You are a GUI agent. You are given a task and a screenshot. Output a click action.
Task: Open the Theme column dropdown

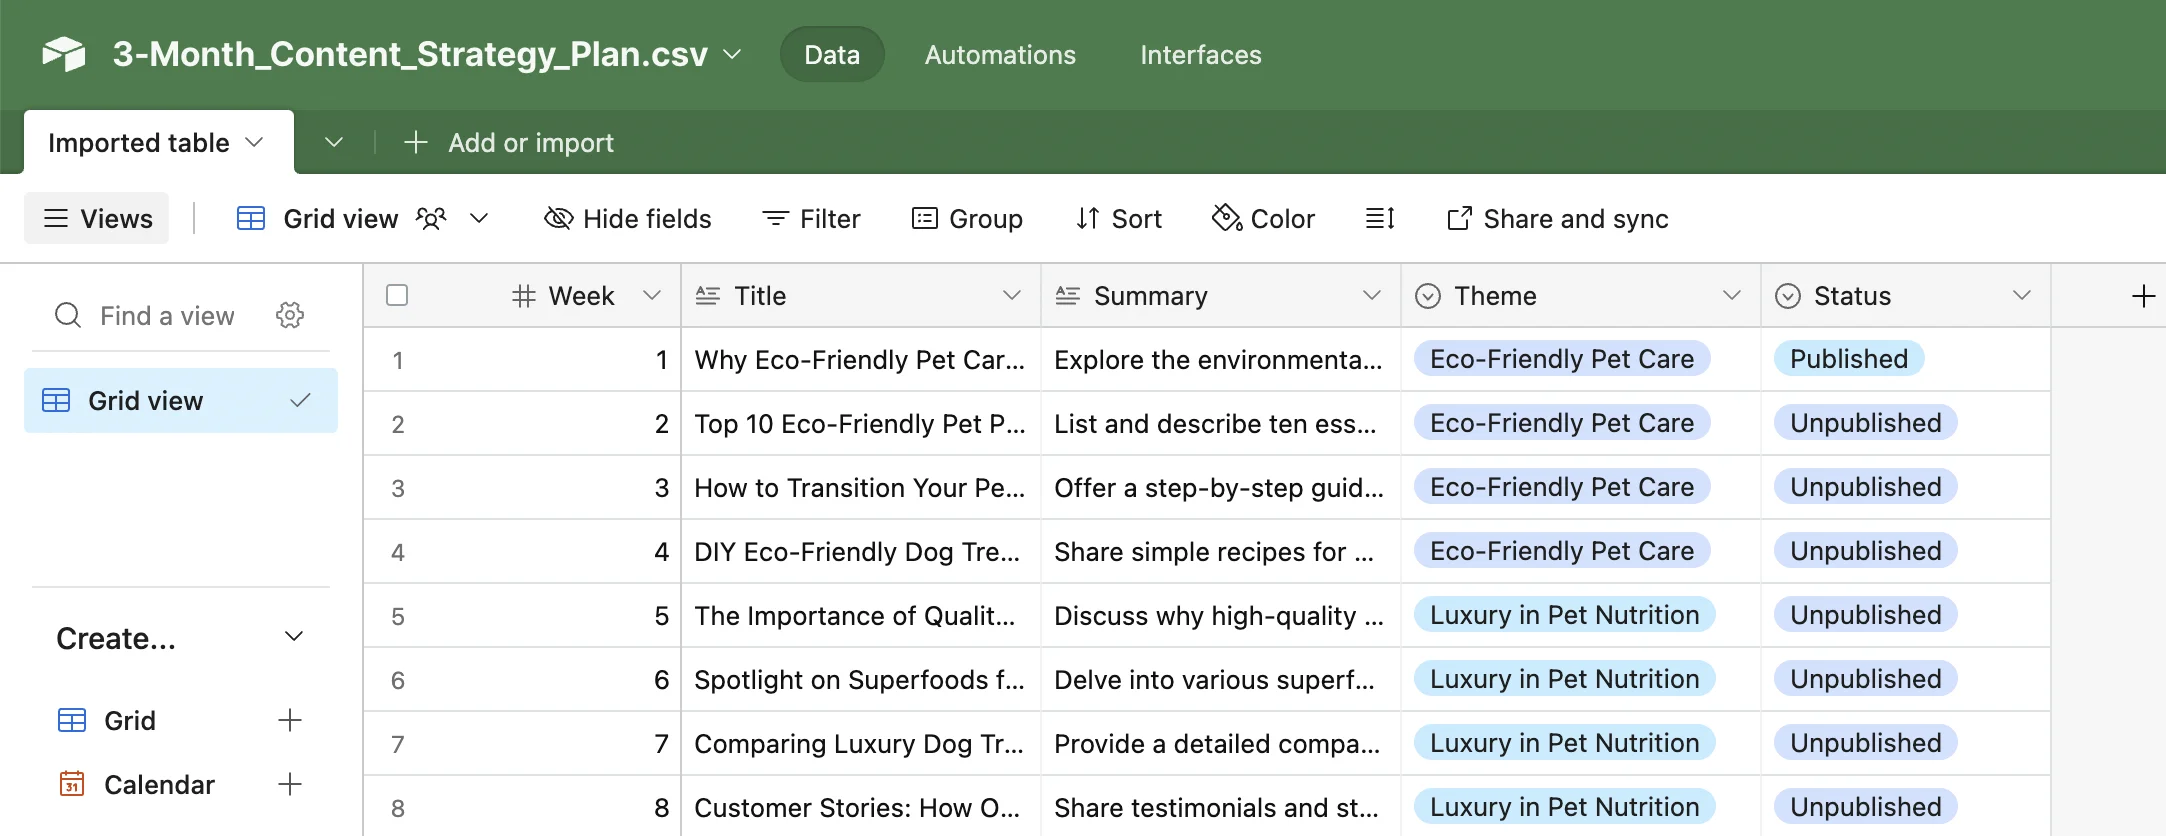click(x=1732, y=295)
